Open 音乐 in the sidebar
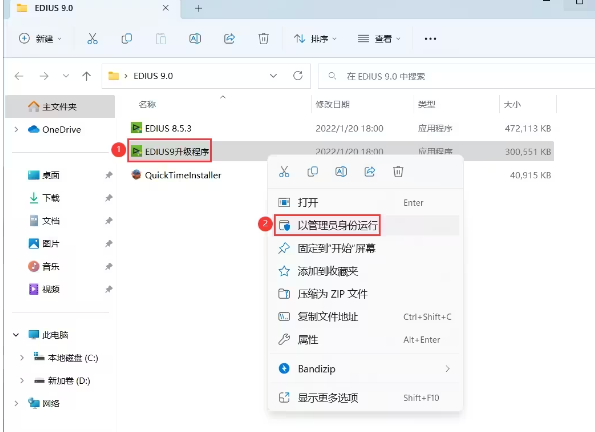 44,266
